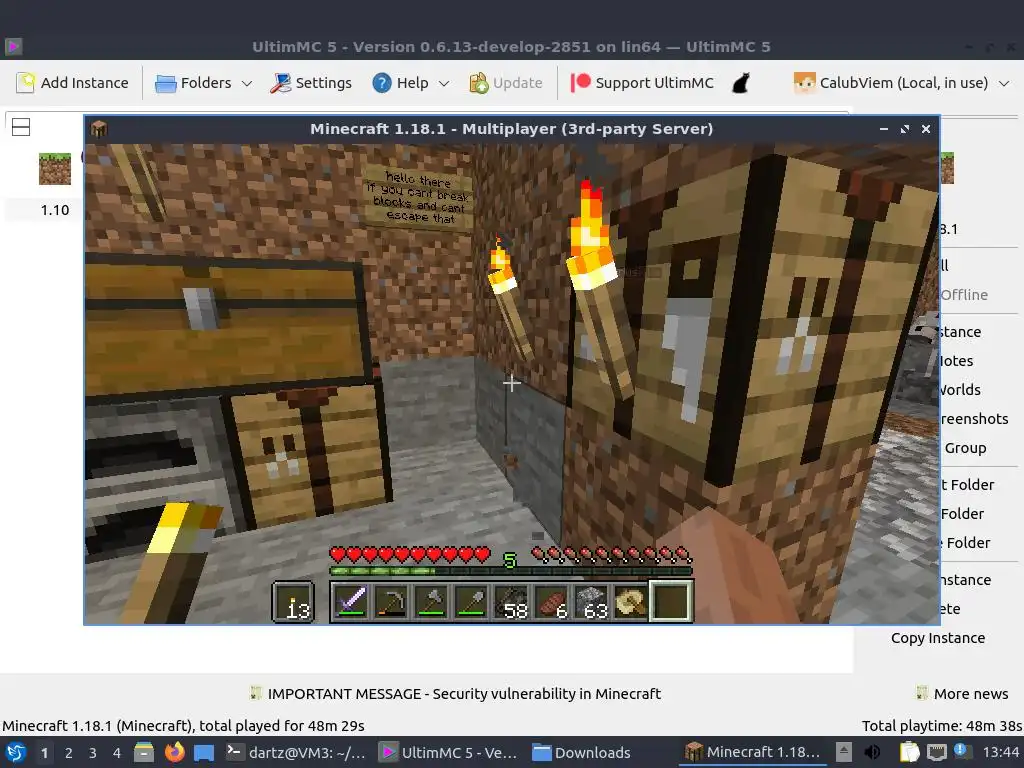Close the Minecraft 1.18.1 window
Screen dimensions: 1024x768
925,129
